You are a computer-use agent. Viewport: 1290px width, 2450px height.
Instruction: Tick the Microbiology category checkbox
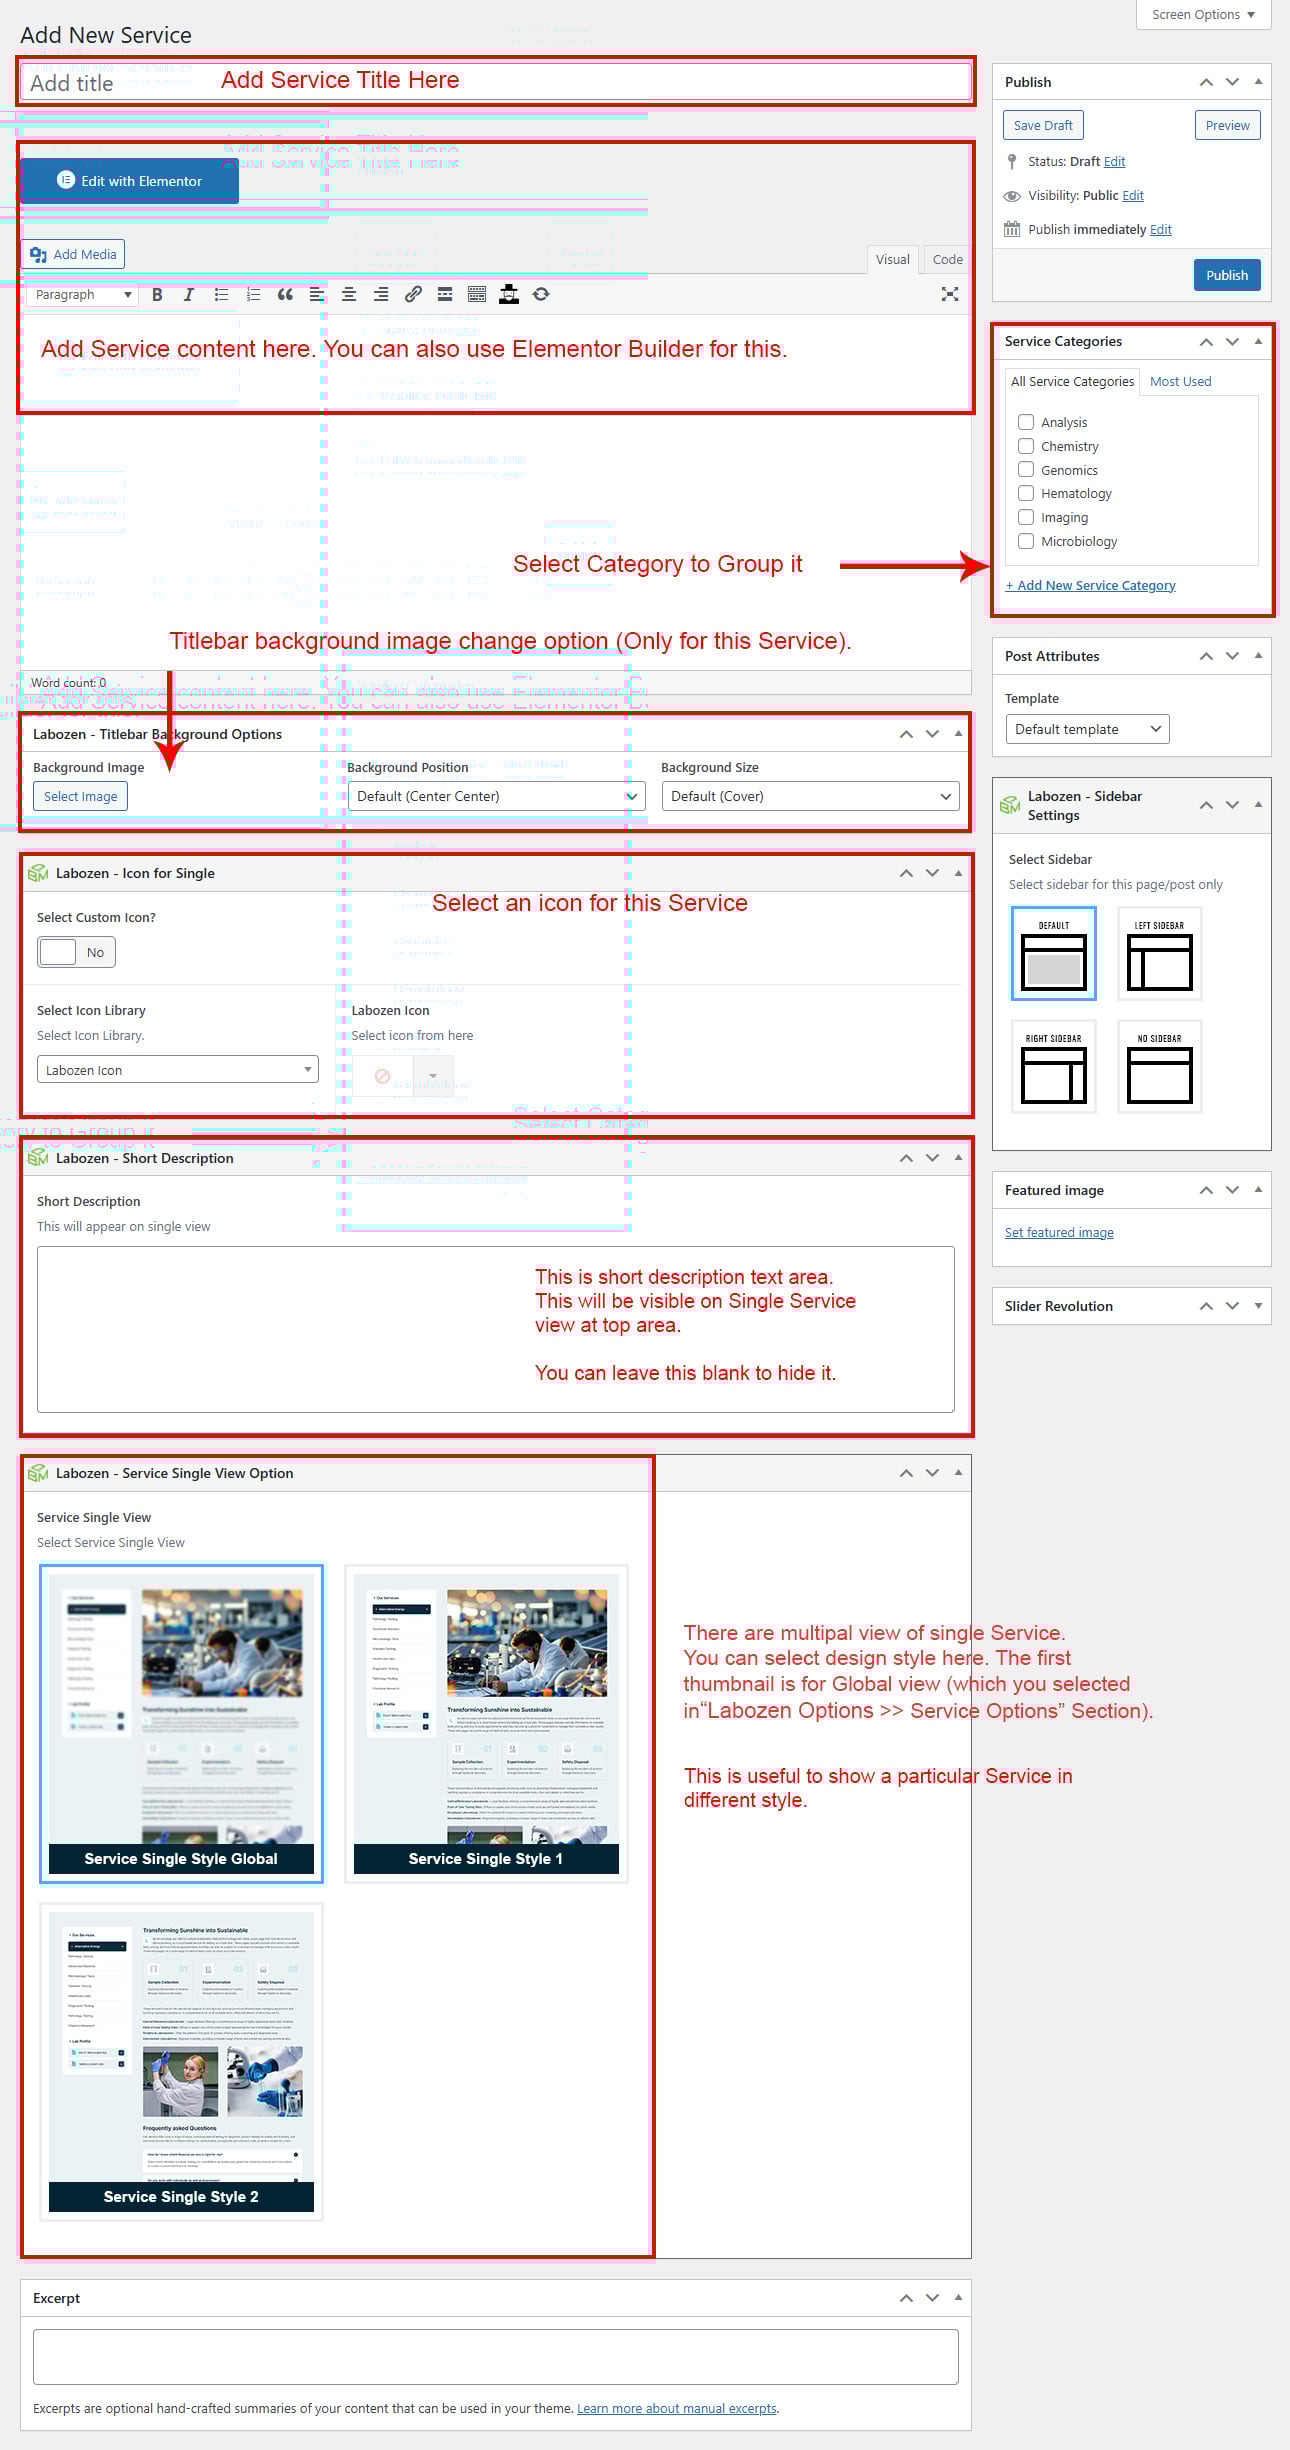coord(1026,541)
